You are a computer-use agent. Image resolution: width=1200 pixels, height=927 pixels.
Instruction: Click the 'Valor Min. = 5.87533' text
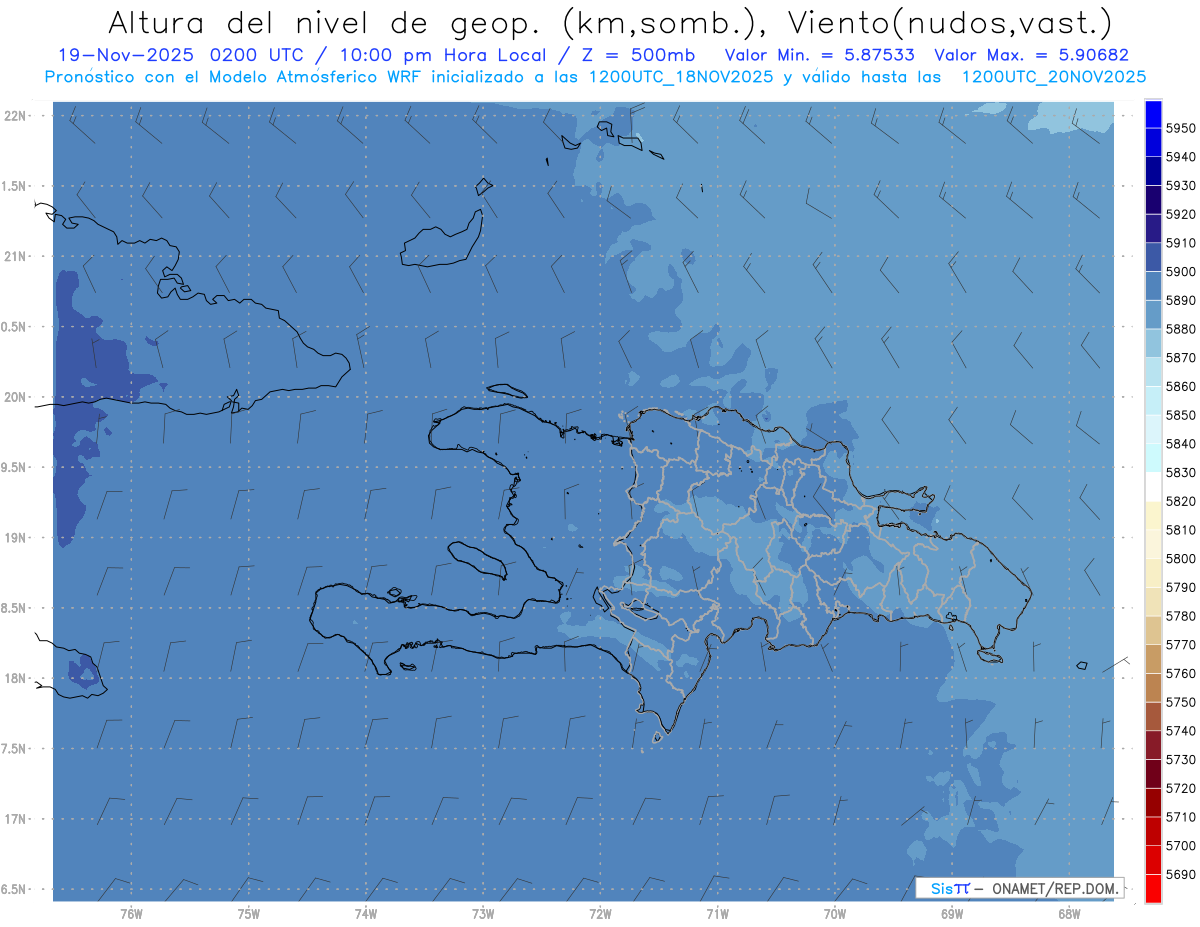pyautogui.click(x=819, y=55)
